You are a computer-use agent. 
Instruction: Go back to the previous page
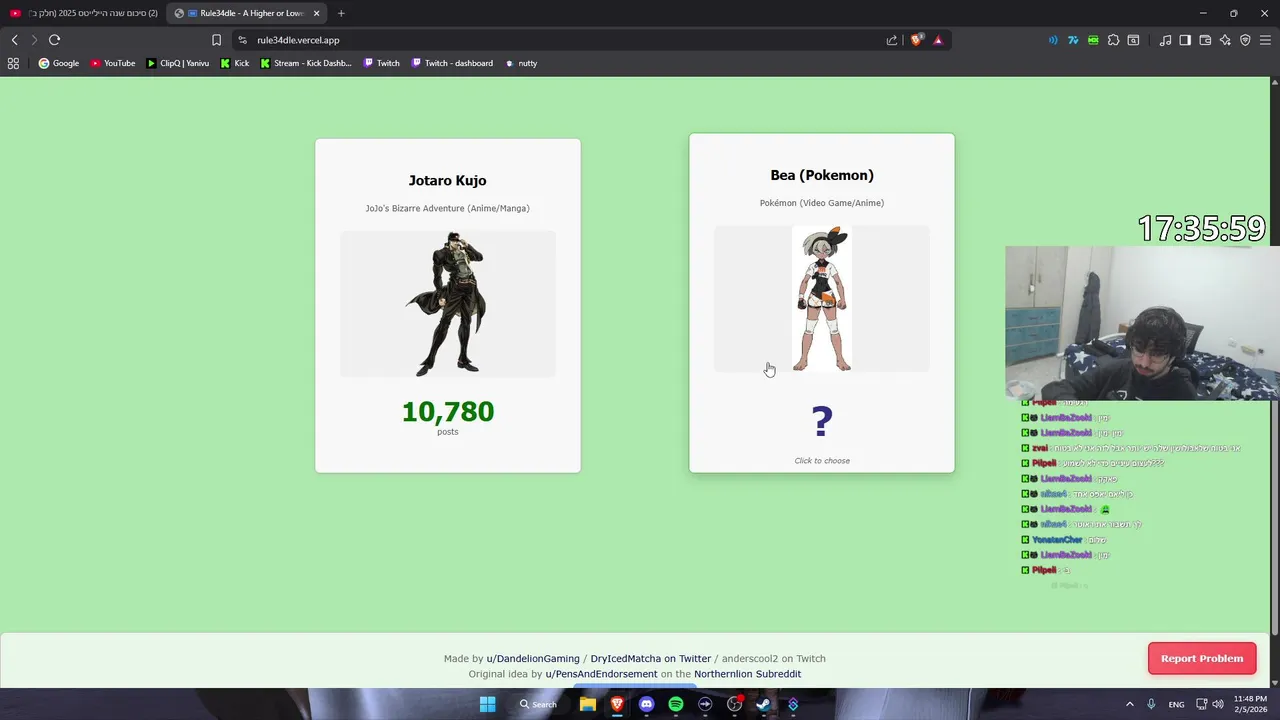14,40
